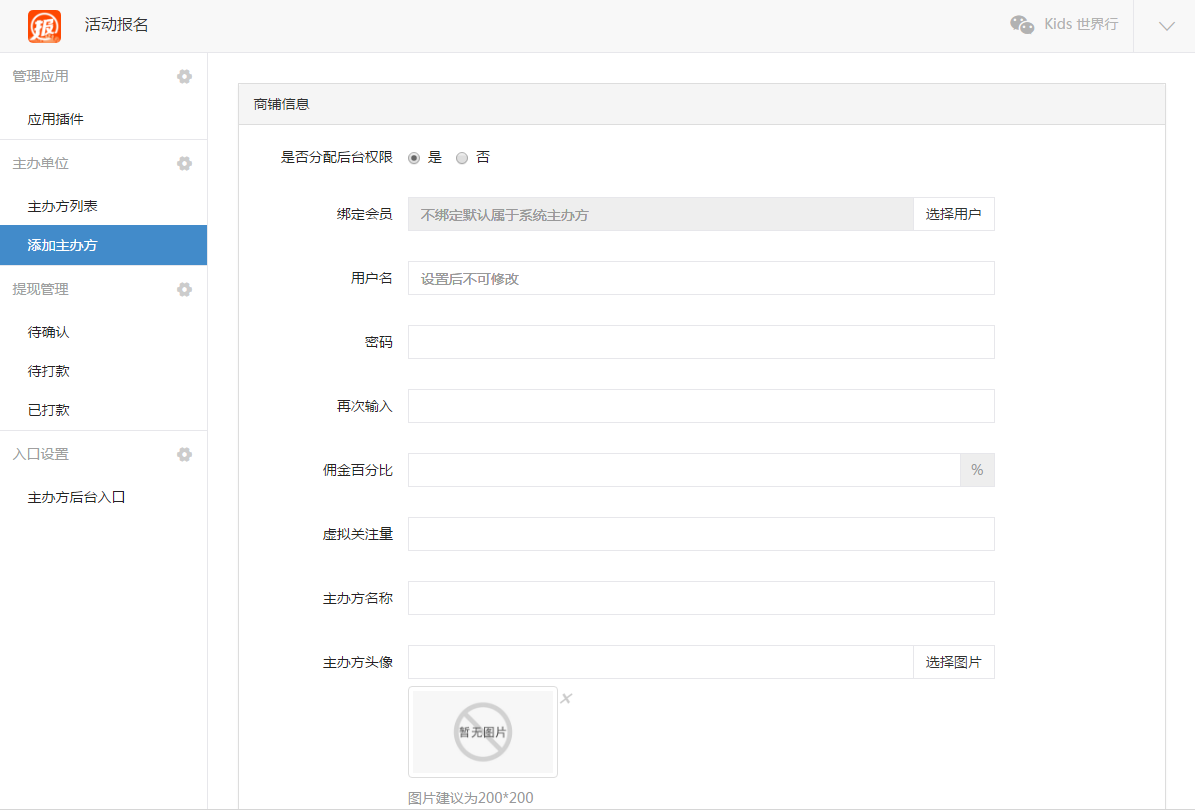Viewport: 1195px width, 810px height.
Task: Click the 管理应用 section header
Action: click(40, 76)
